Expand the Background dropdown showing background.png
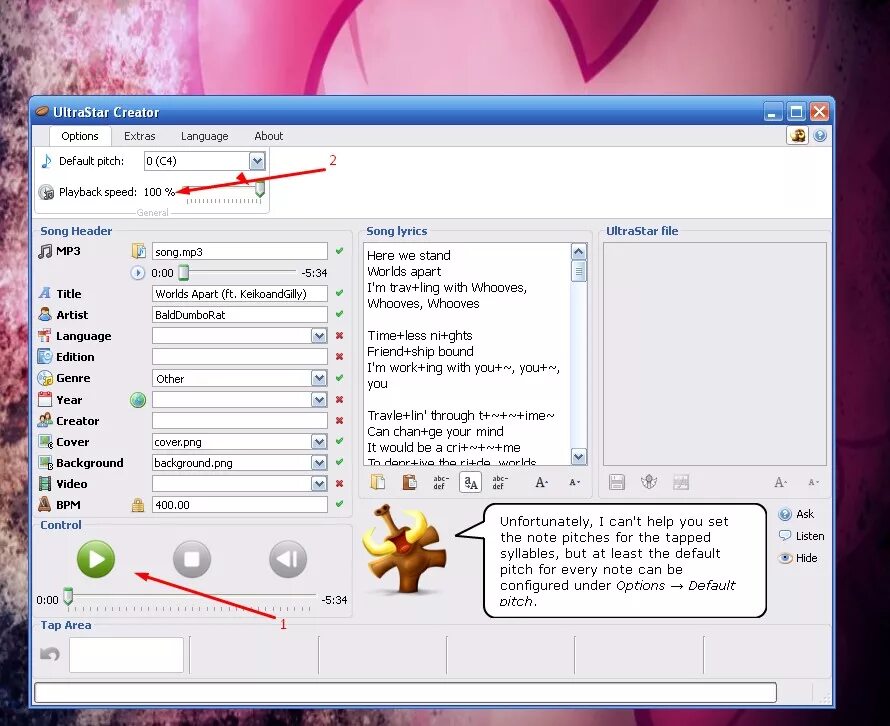The image size is (890, 726). (319, 463)
